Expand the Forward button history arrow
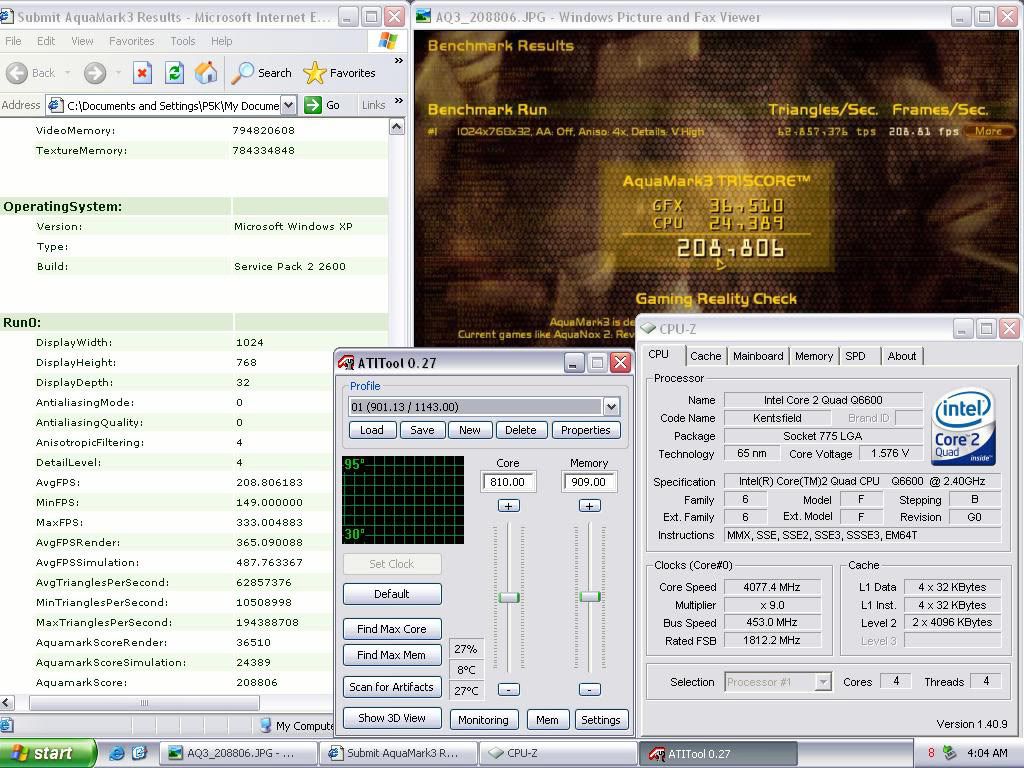Screen dimensions: 1024x768 click(x=118, y=72)
